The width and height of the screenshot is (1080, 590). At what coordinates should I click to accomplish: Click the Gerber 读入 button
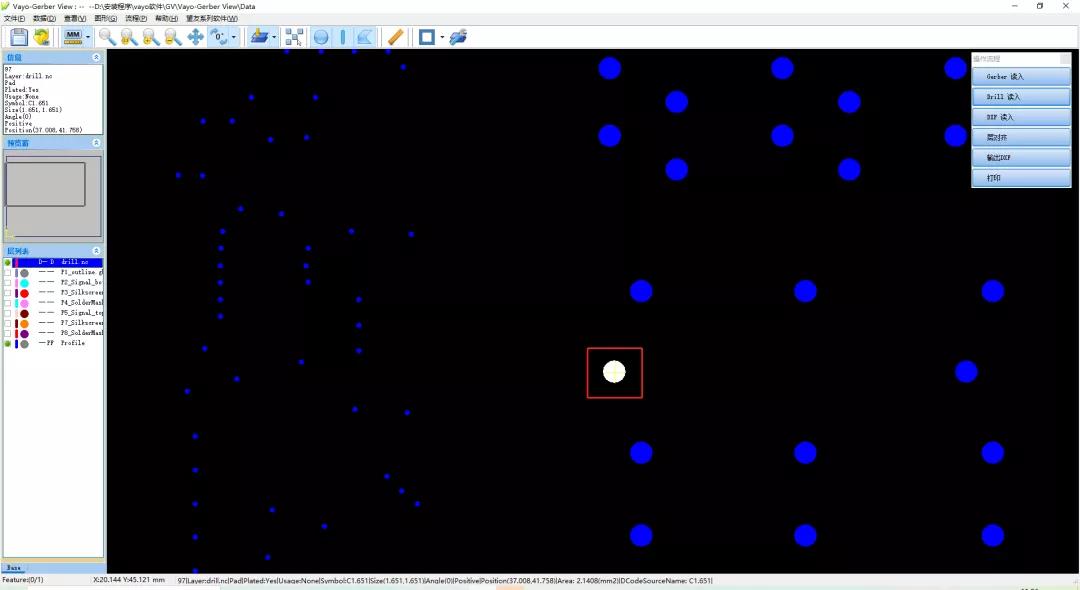pyautogui.click(x=1021, y=76)
